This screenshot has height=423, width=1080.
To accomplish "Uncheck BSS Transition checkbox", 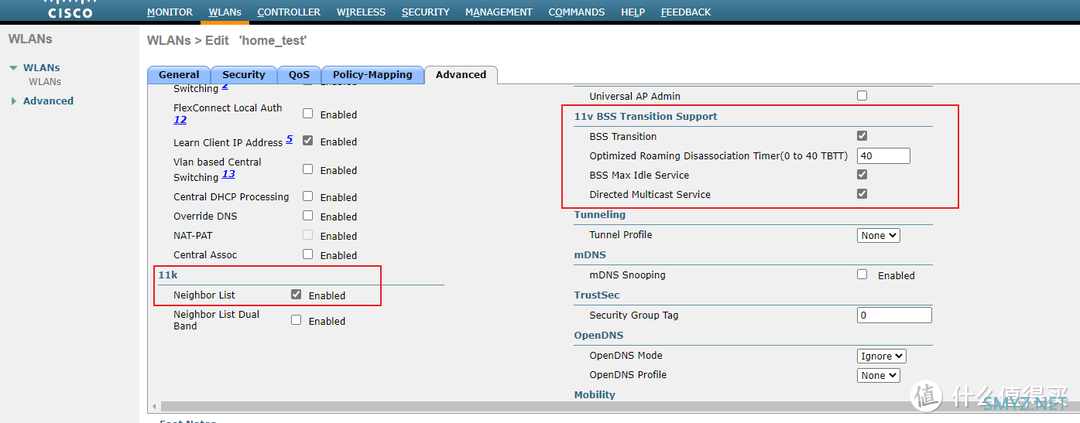I will tap(862, 136).
